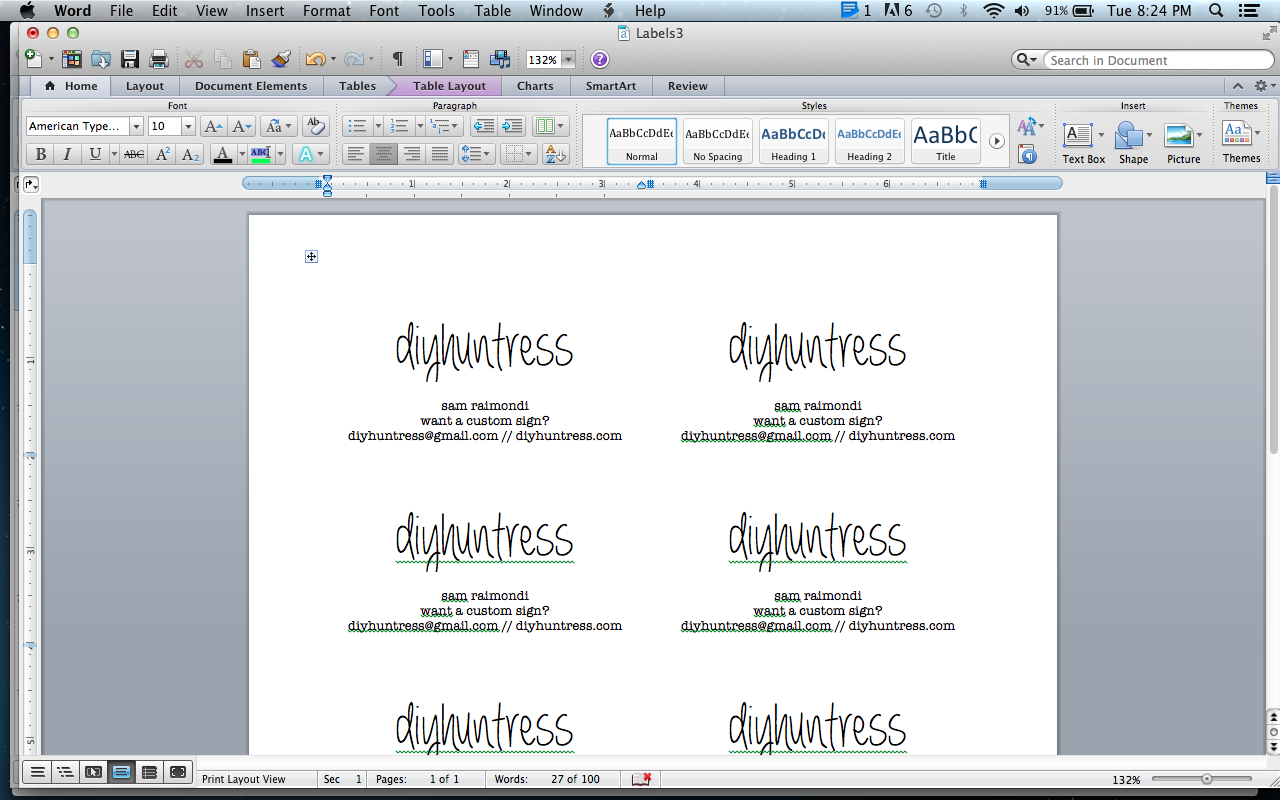Toggle italic formatting

pos(66,154)
